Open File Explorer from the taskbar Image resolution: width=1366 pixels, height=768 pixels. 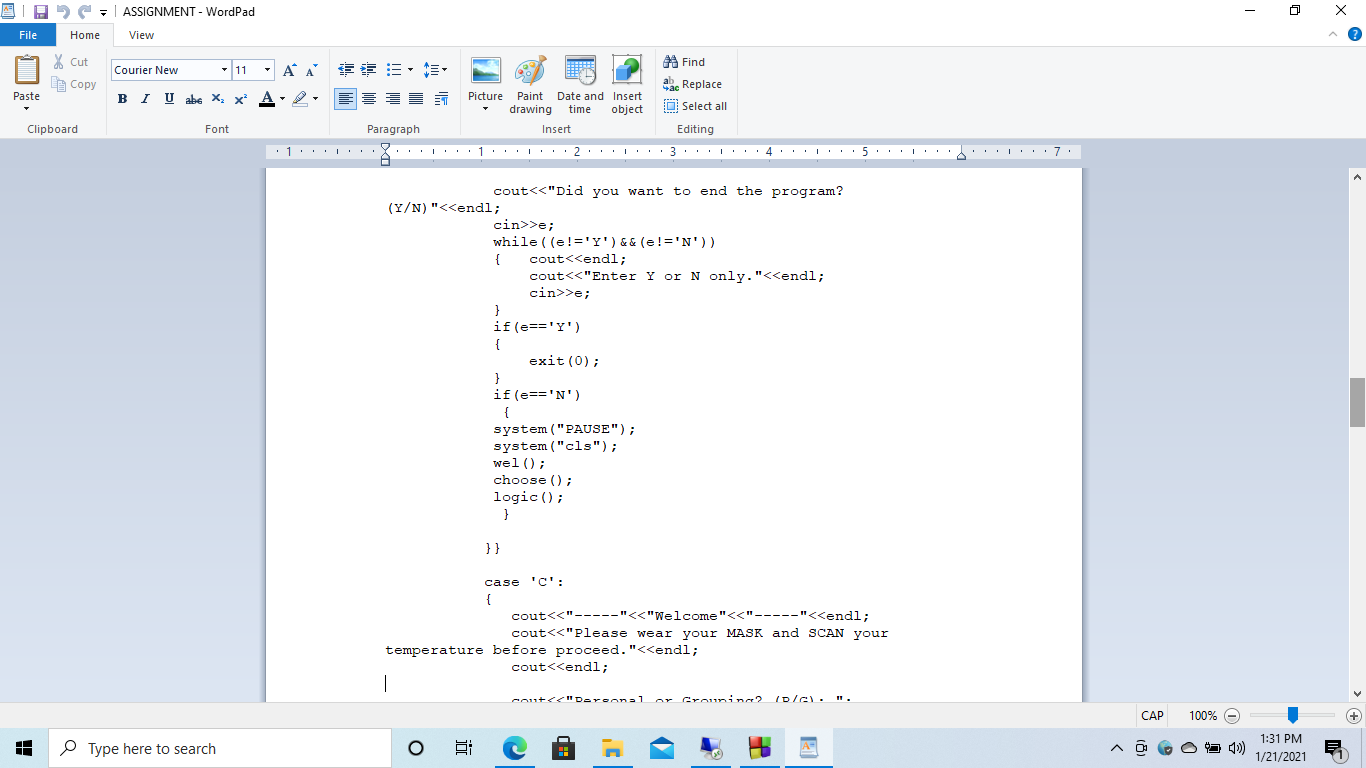(x=612, y=748)
